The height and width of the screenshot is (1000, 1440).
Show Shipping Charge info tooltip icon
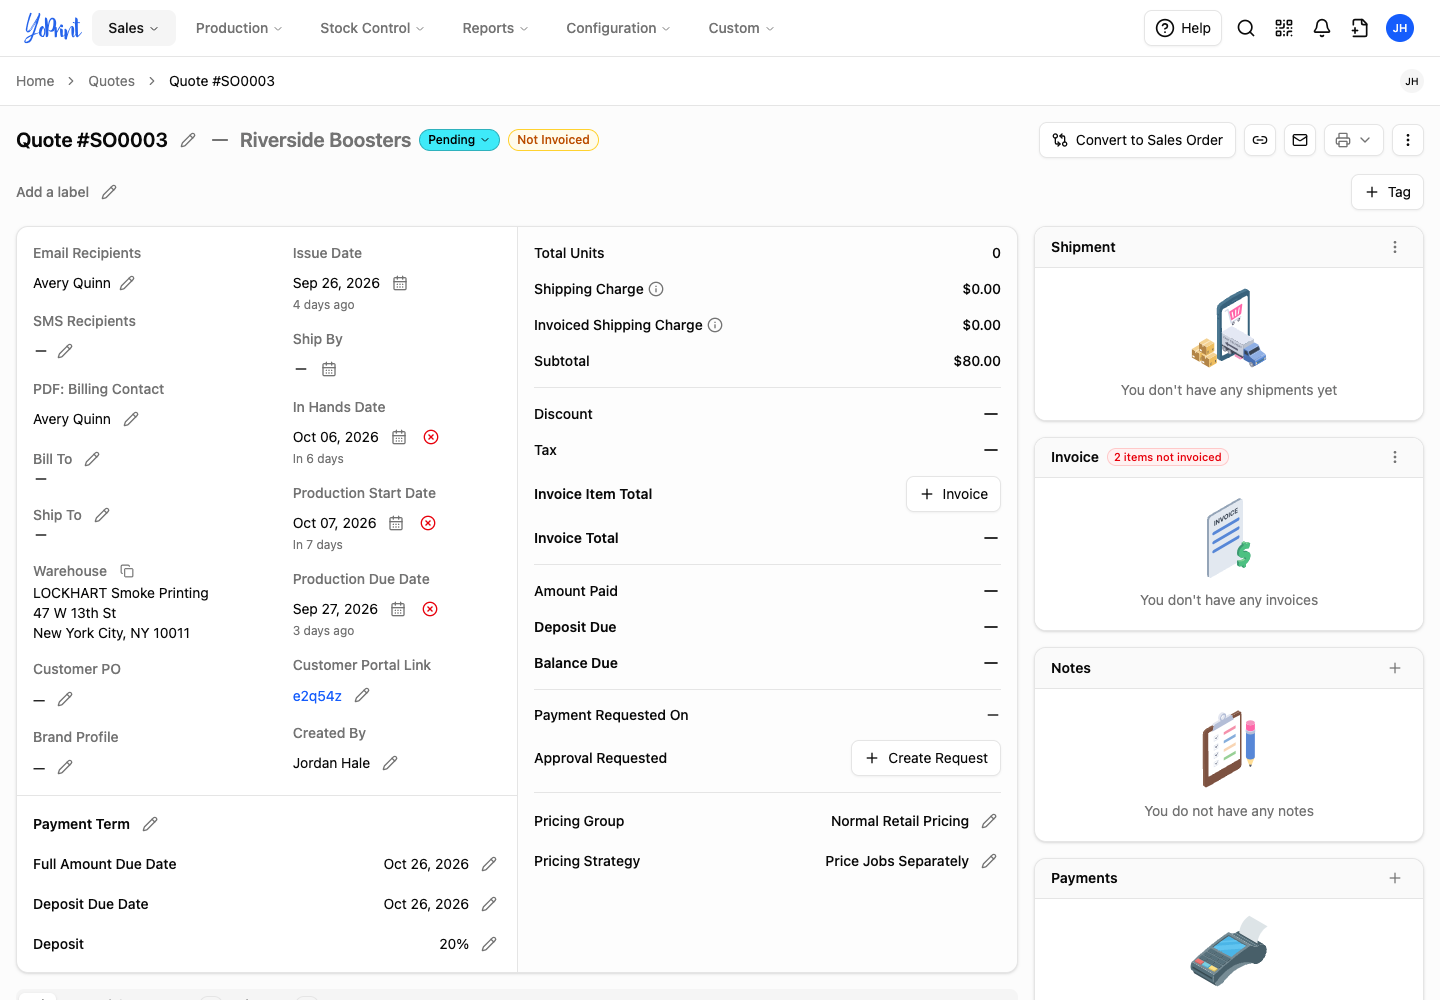[x=656, y=289]
